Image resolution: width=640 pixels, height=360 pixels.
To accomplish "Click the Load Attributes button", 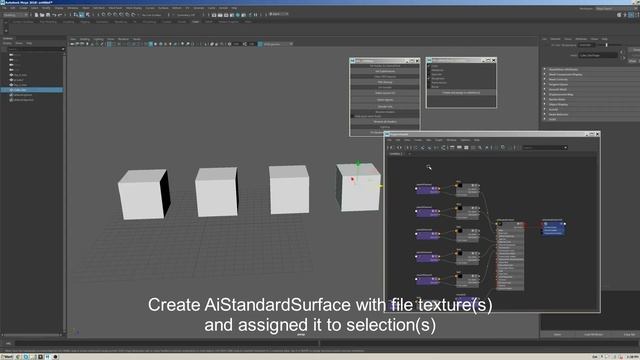I will tap(593, 334).
